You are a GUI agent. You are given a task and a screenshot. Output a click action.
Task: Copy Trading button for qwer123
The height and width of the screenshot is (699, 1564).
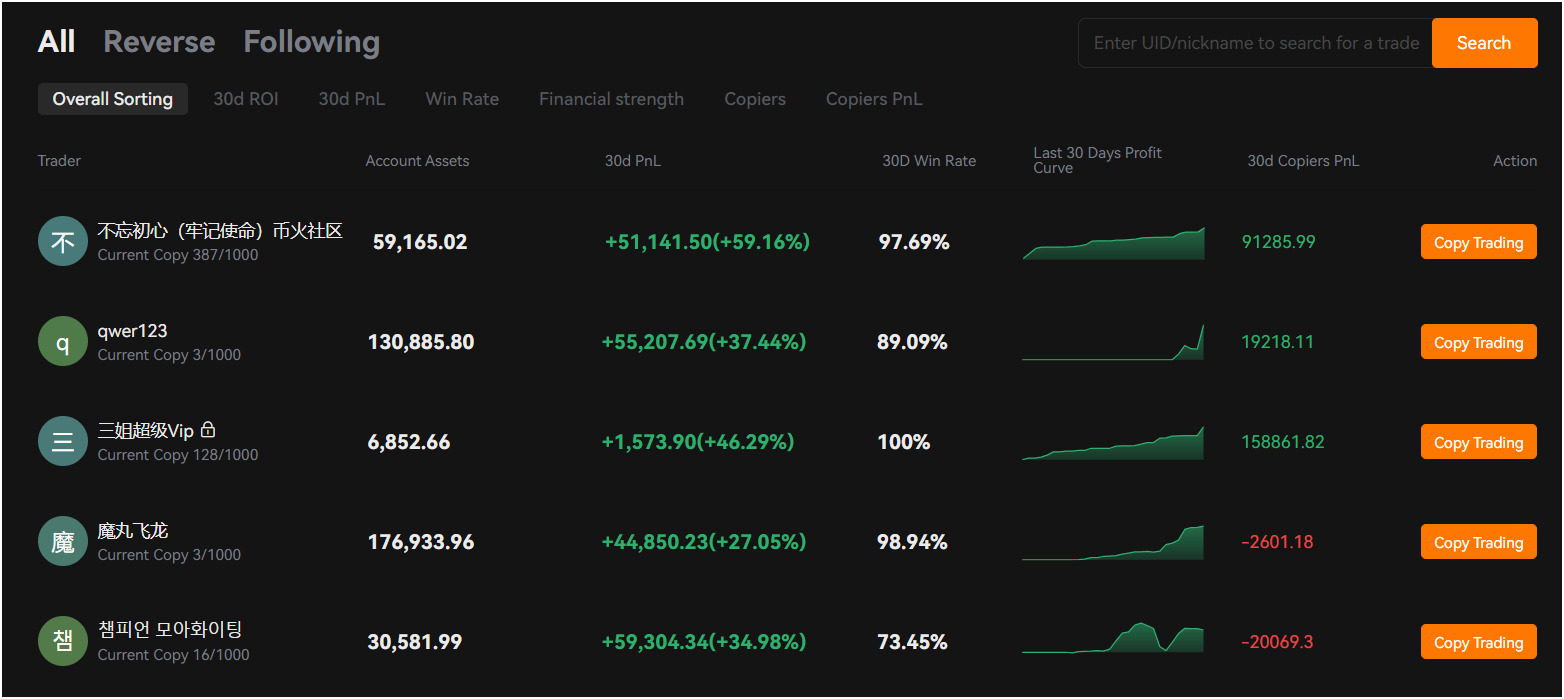pyautogui.click(x=1478, y=342)
